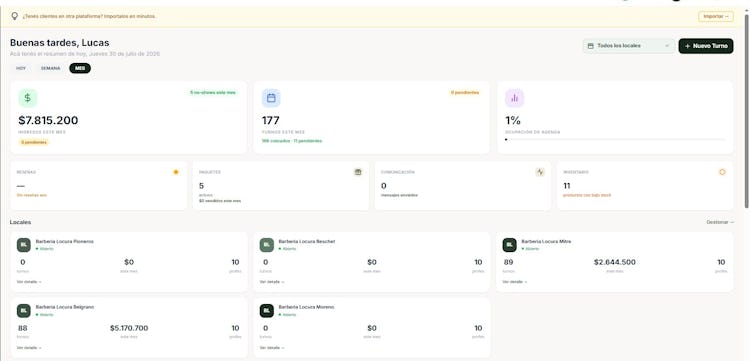Click the vertical page scrollbar
Image resolution: width=750 pixels, height=361 pixels.
(746, 111)
